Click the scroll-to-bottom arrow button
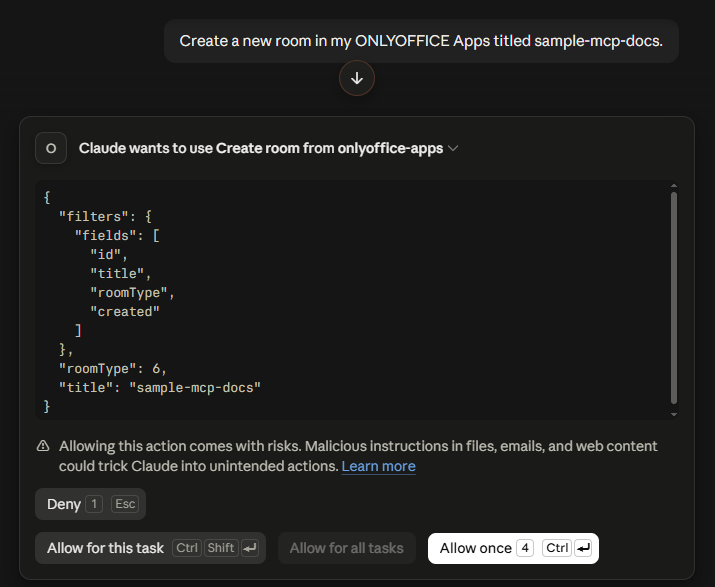The width and height of the screenshot is (715, 587). point(357,78)
